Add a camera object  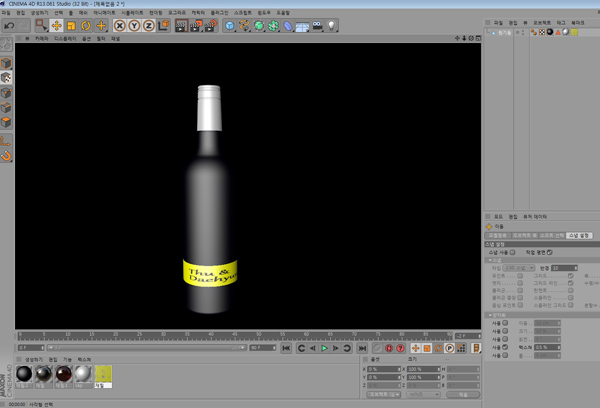[317, 26]
